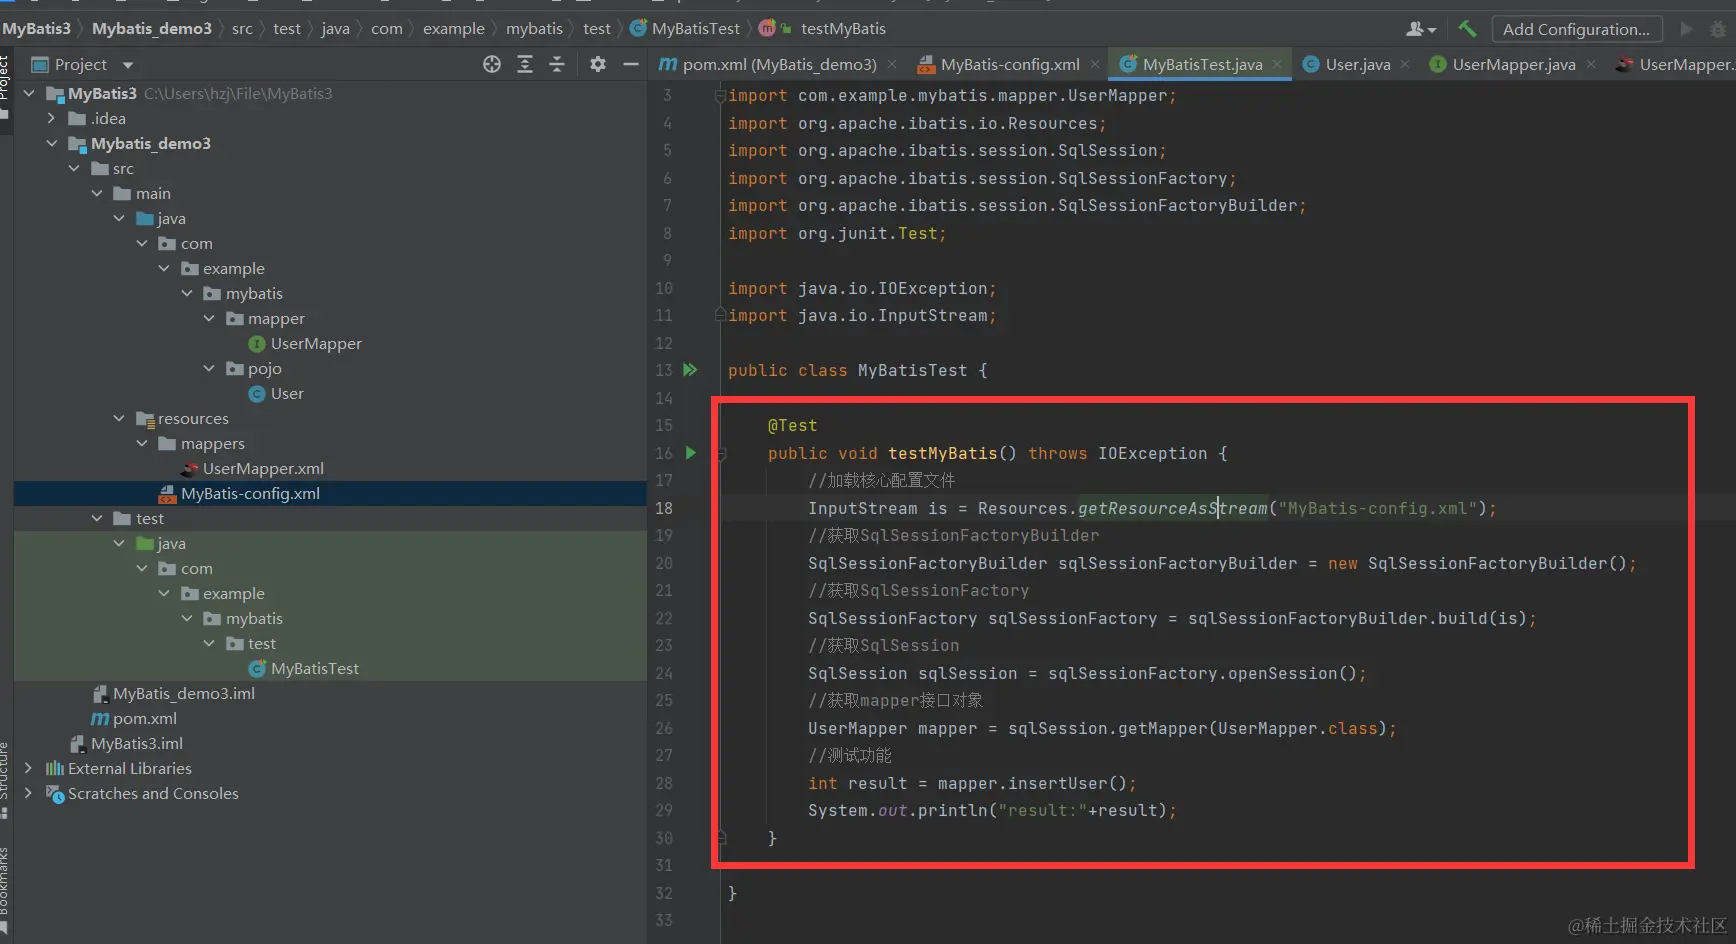Image resolution: width=1736 pixels, height=944 pixels.
Task: Close the pom.xml editor tab
Action: (x=892, y=64)
